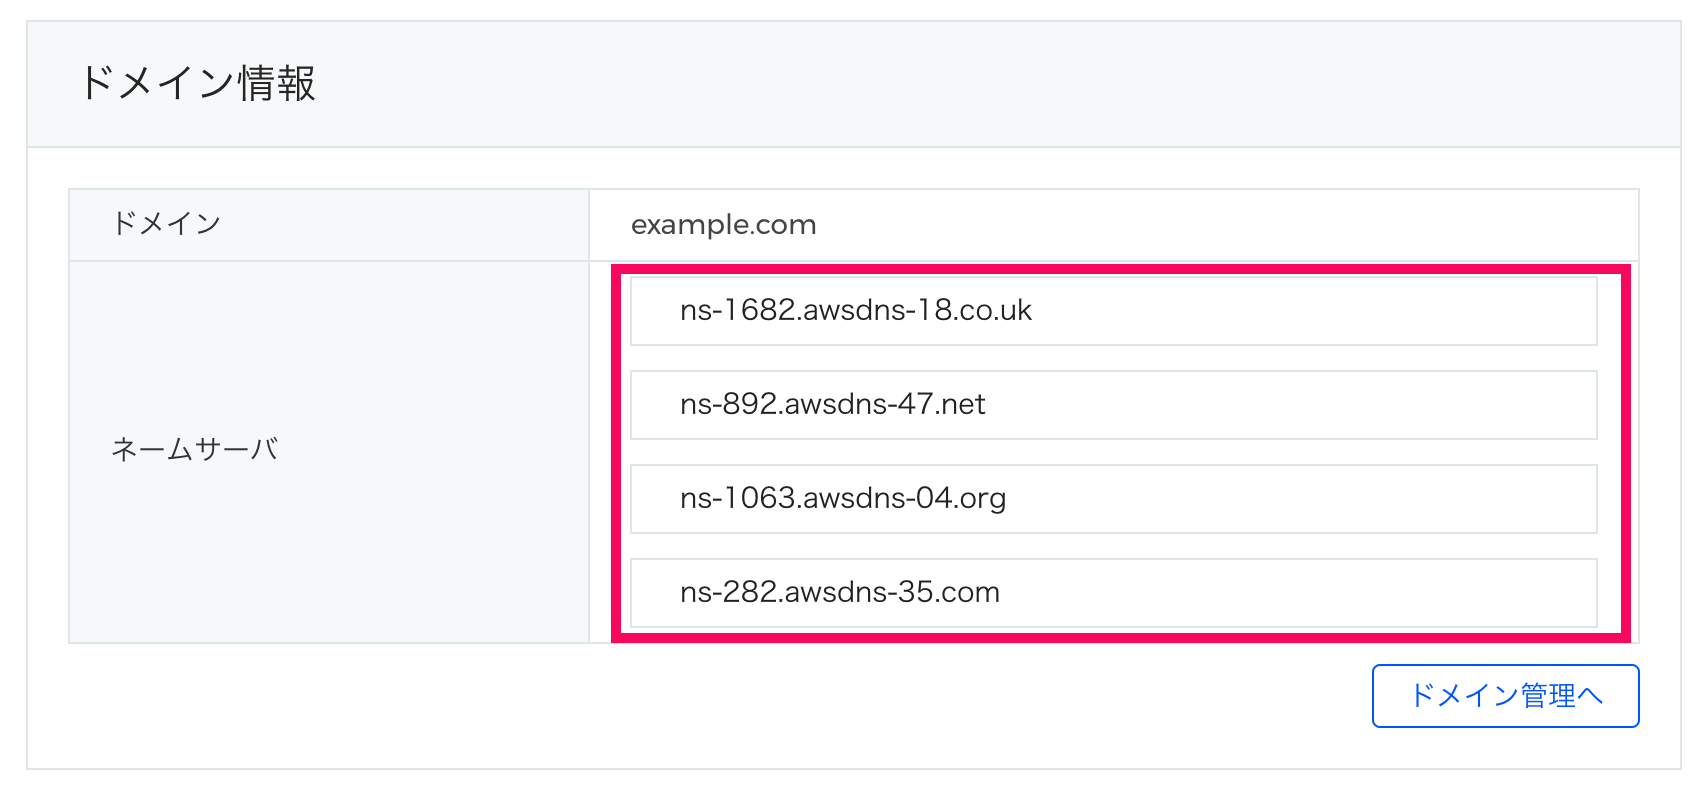The height and width of the screenshot is (788, 1708).
Task: Click the awsdns-35 nameserver text
Action: coord(840,592)
